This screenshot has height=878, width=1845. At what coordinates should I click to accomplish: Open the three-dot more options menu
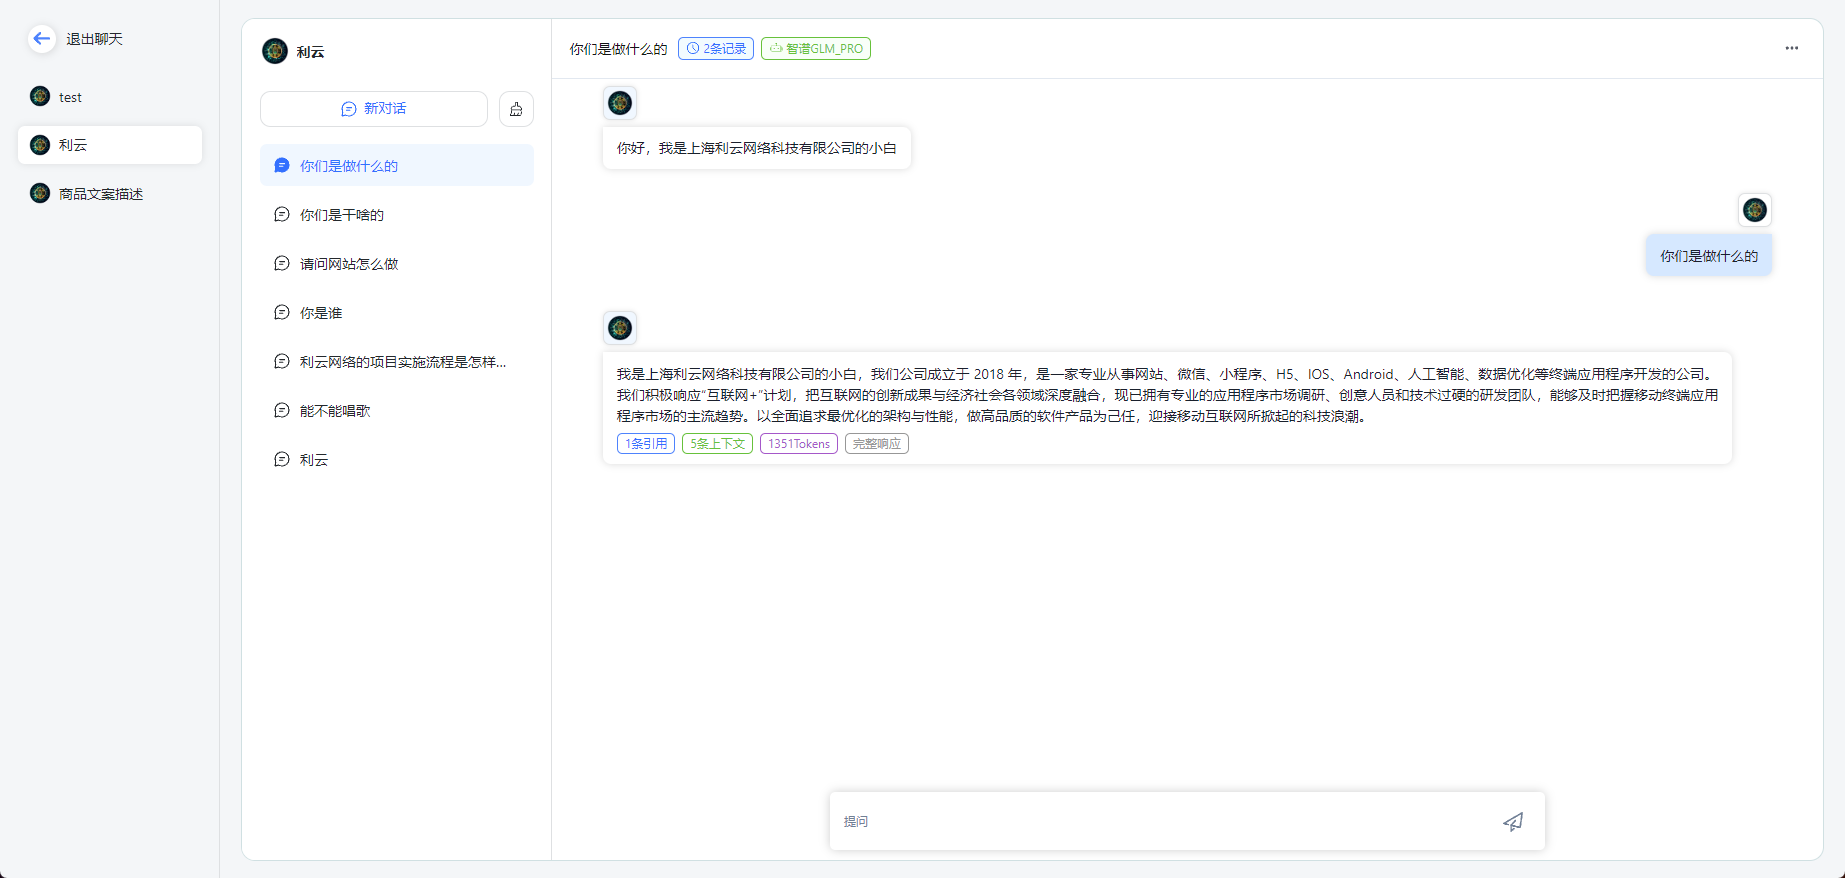[x=1792, y=48]
